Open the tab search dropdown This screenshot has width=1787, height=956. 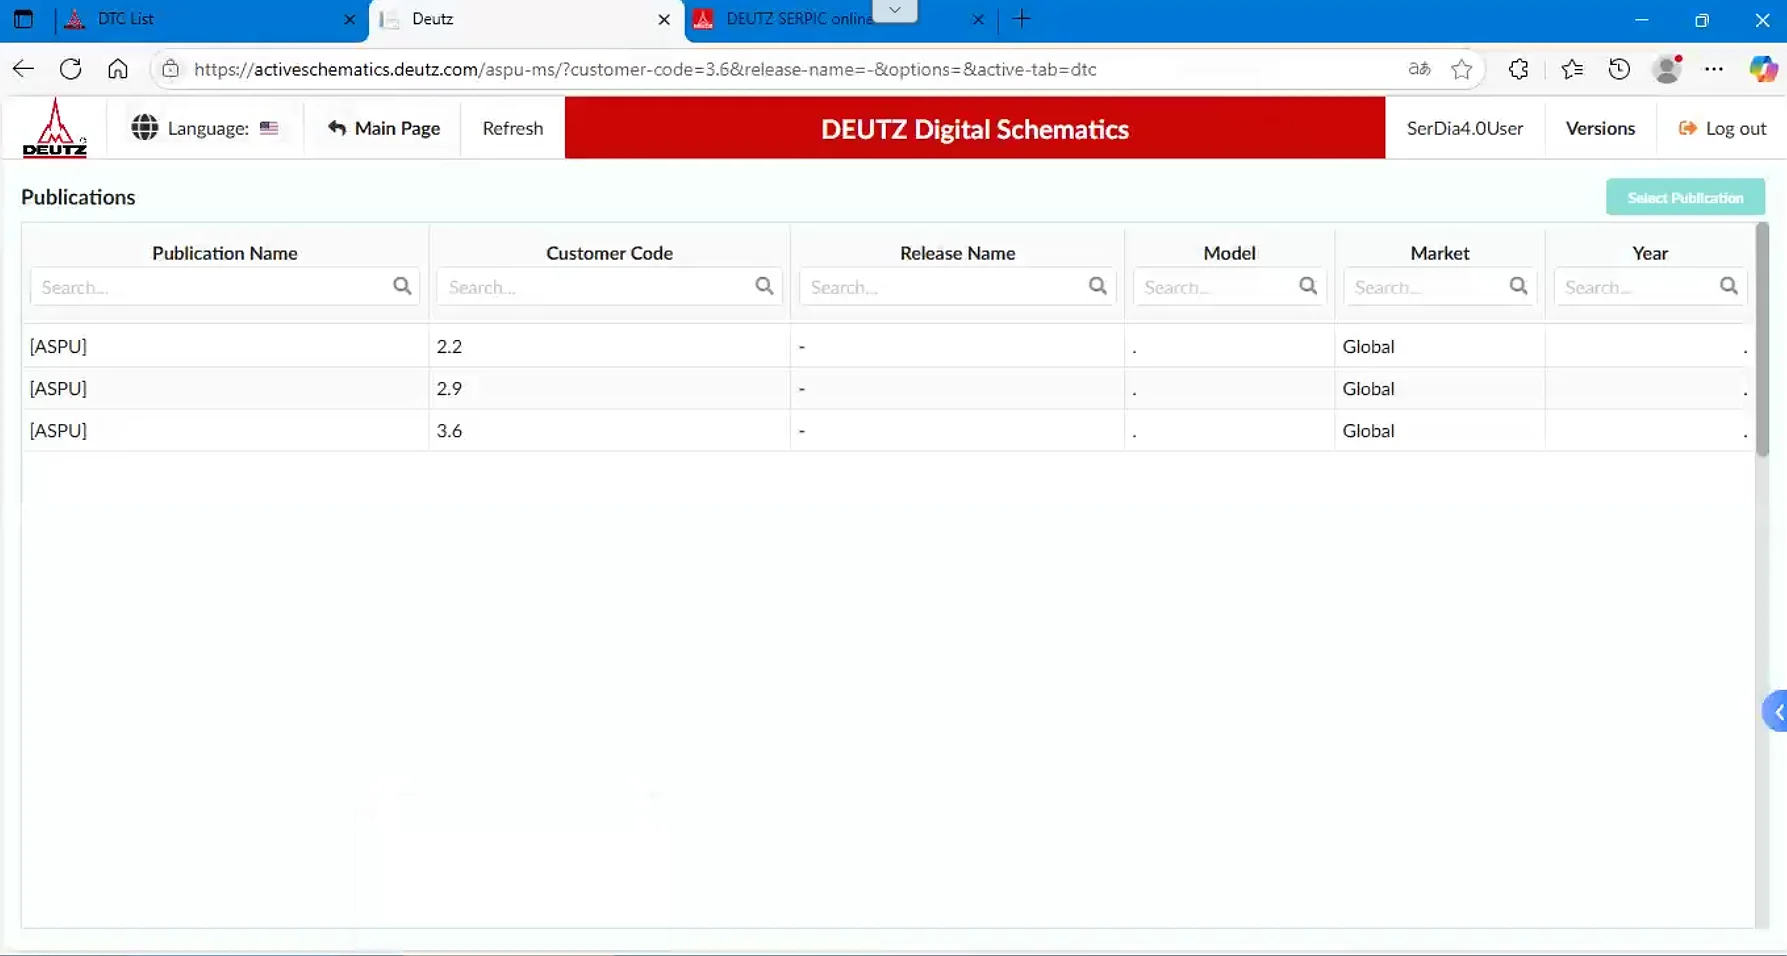895,10
